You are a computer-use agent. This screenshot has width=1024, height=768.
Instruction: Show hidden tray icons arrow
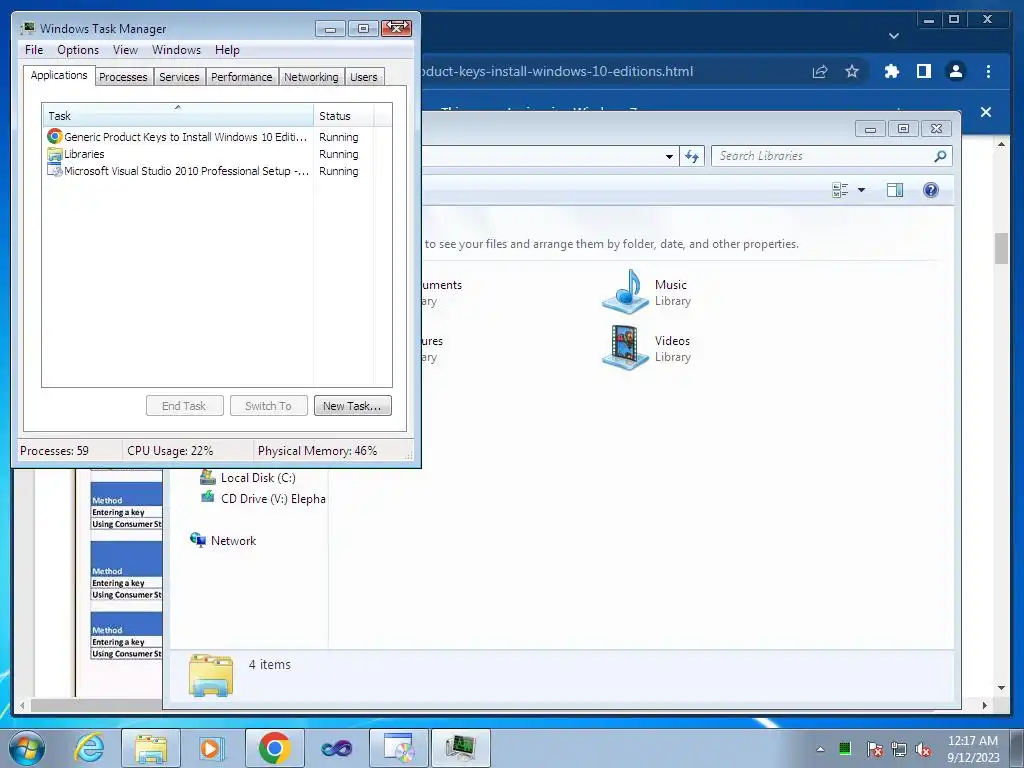click(820, 749)
